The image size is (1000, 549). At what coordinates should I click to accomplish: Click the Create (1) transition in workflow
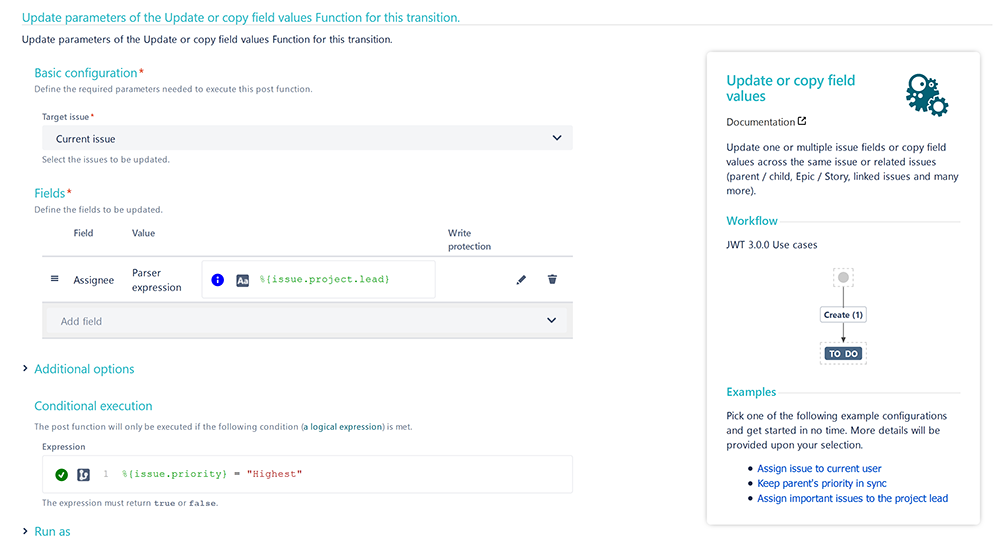click(843, 315)
